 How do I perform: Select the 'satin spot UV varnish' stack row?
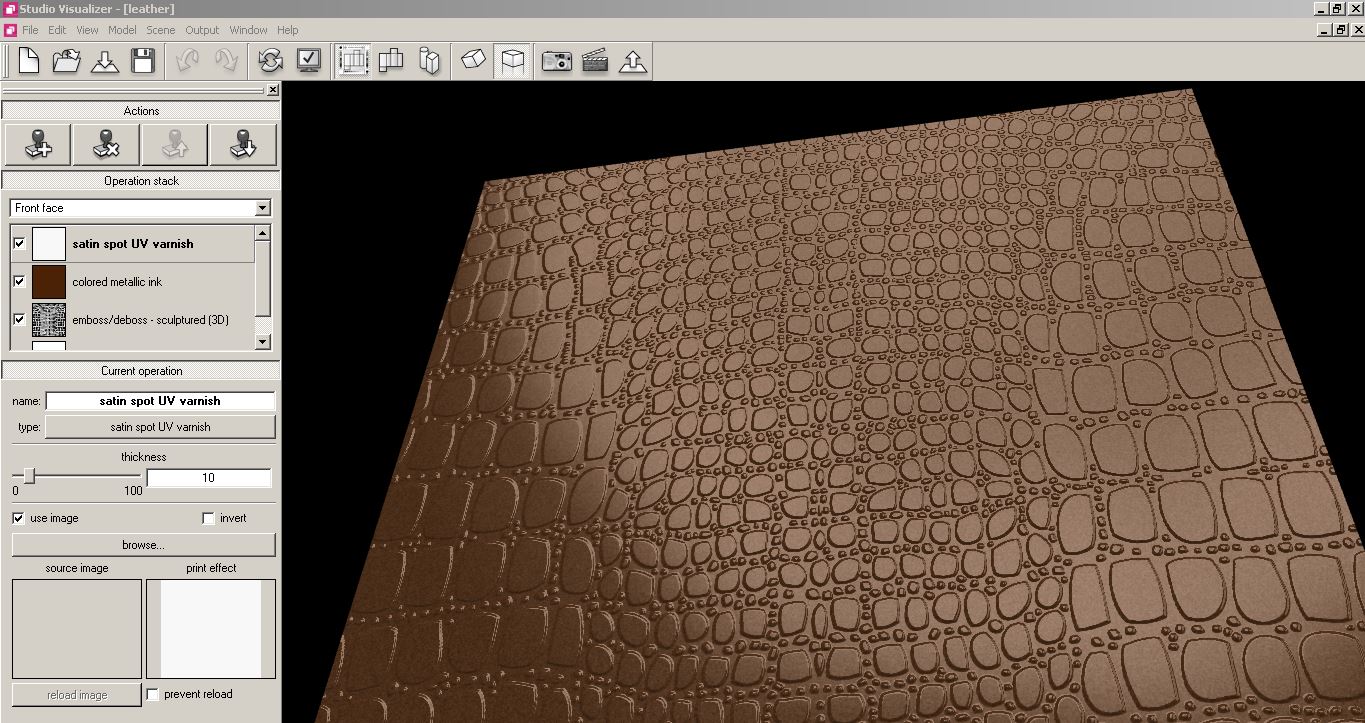click(133, 244)
